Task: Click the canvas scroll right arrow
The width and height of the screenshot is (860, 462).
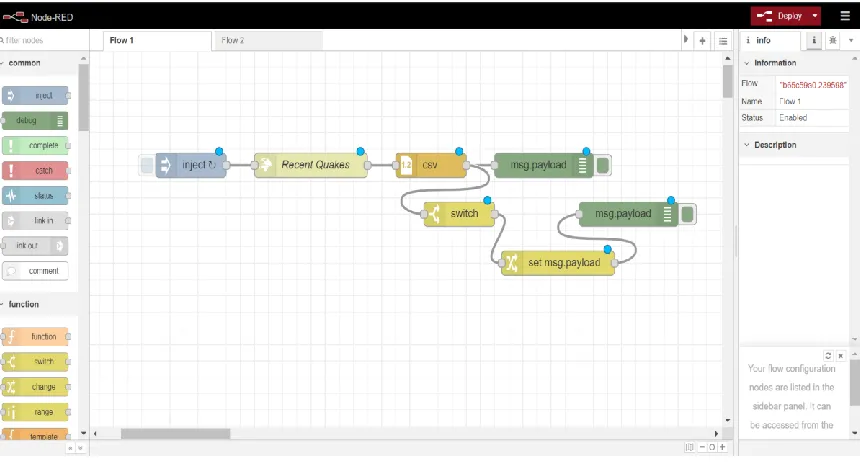Action: pyautogui.click(x=716, y=433)
